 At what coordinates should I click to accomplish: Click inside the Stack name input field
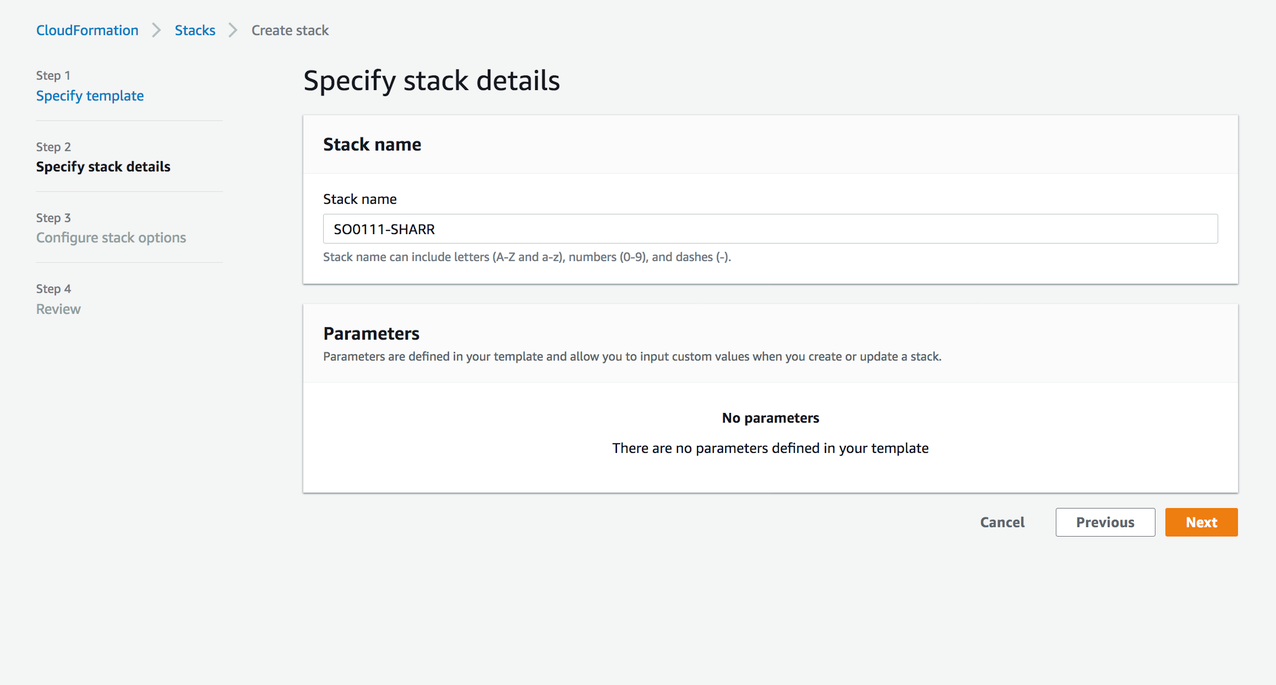pos(770,228)
